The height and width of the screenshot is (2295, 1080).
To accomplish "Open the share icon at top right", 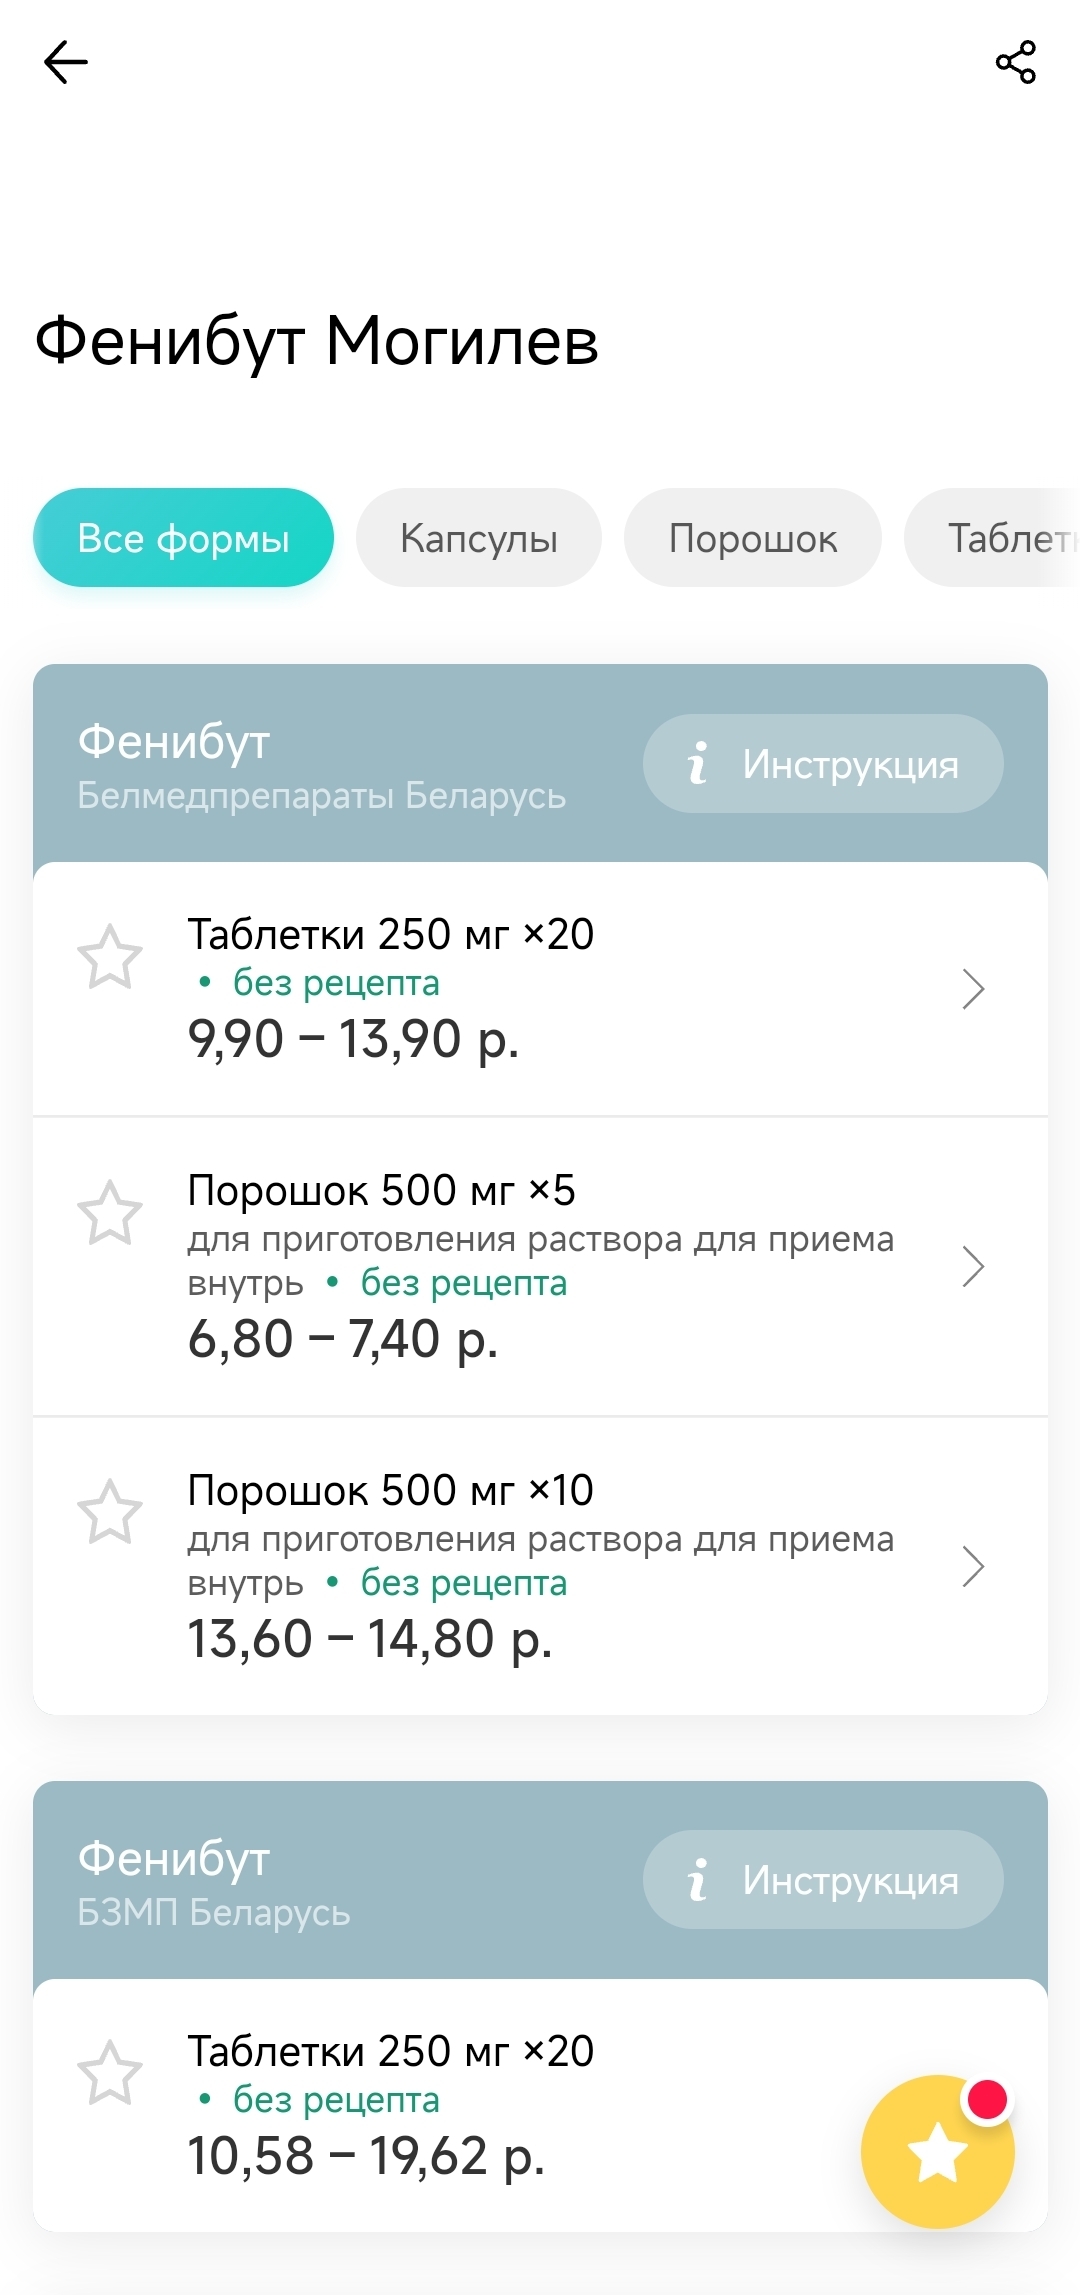I will pos(1015,62).
